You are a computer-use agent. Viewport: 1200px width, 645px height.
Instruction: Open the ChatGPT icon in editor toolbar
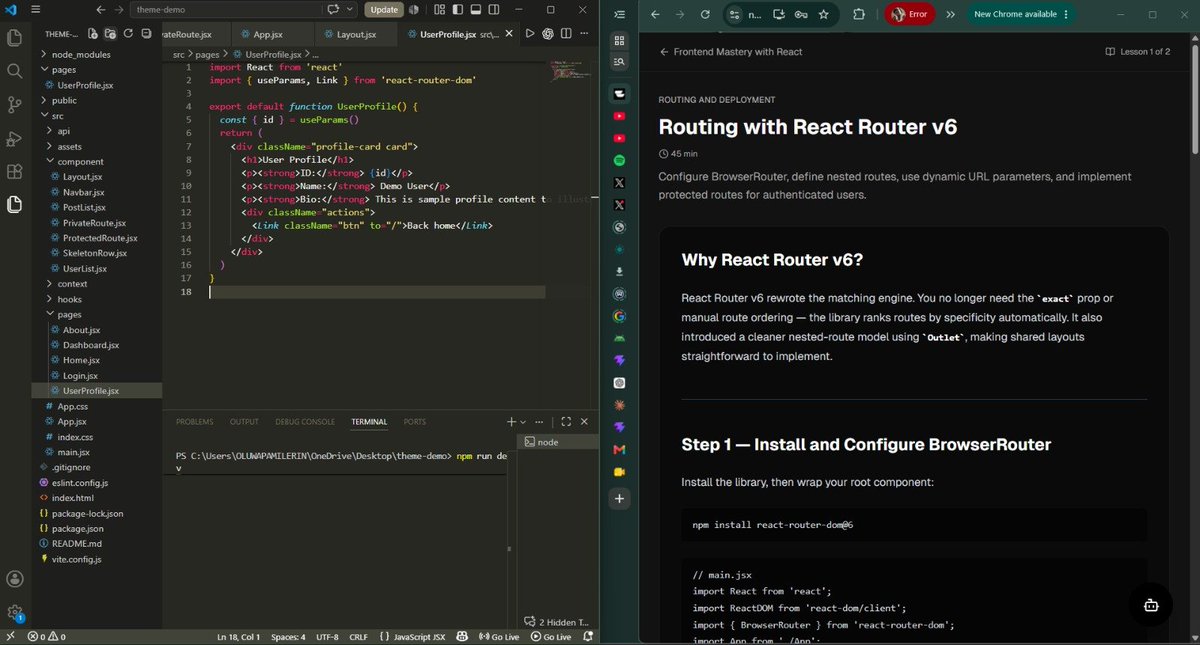[x=548, y=34]
